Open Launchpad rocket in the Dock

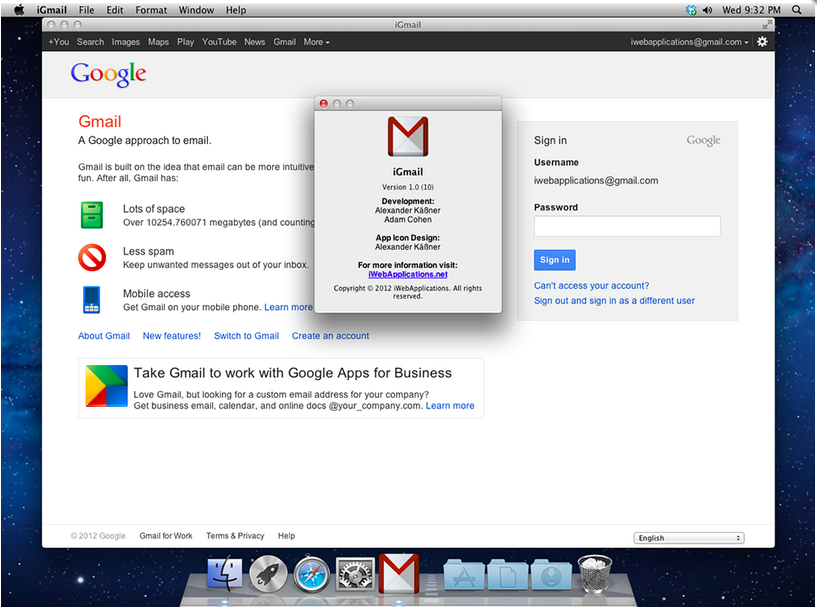(x=268, y=574)
